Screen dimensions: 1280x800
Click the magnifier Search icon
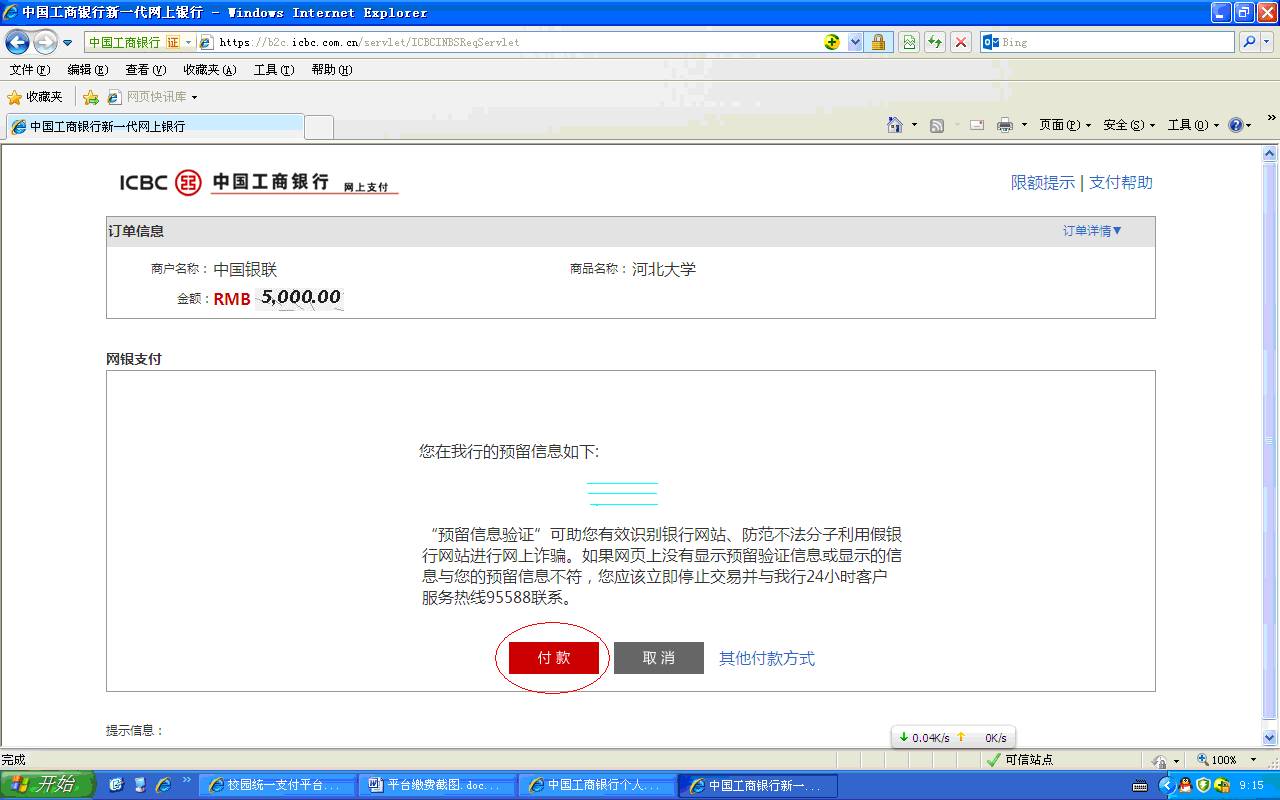pos(1248,42)
